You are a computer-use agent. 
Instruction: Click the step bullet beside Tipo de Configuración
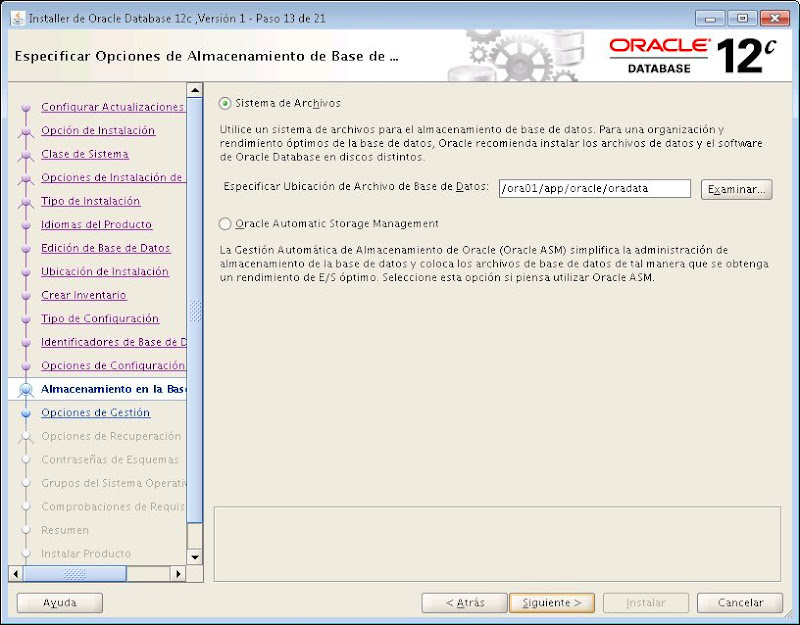pyautogui.click(x=26, y=319)
